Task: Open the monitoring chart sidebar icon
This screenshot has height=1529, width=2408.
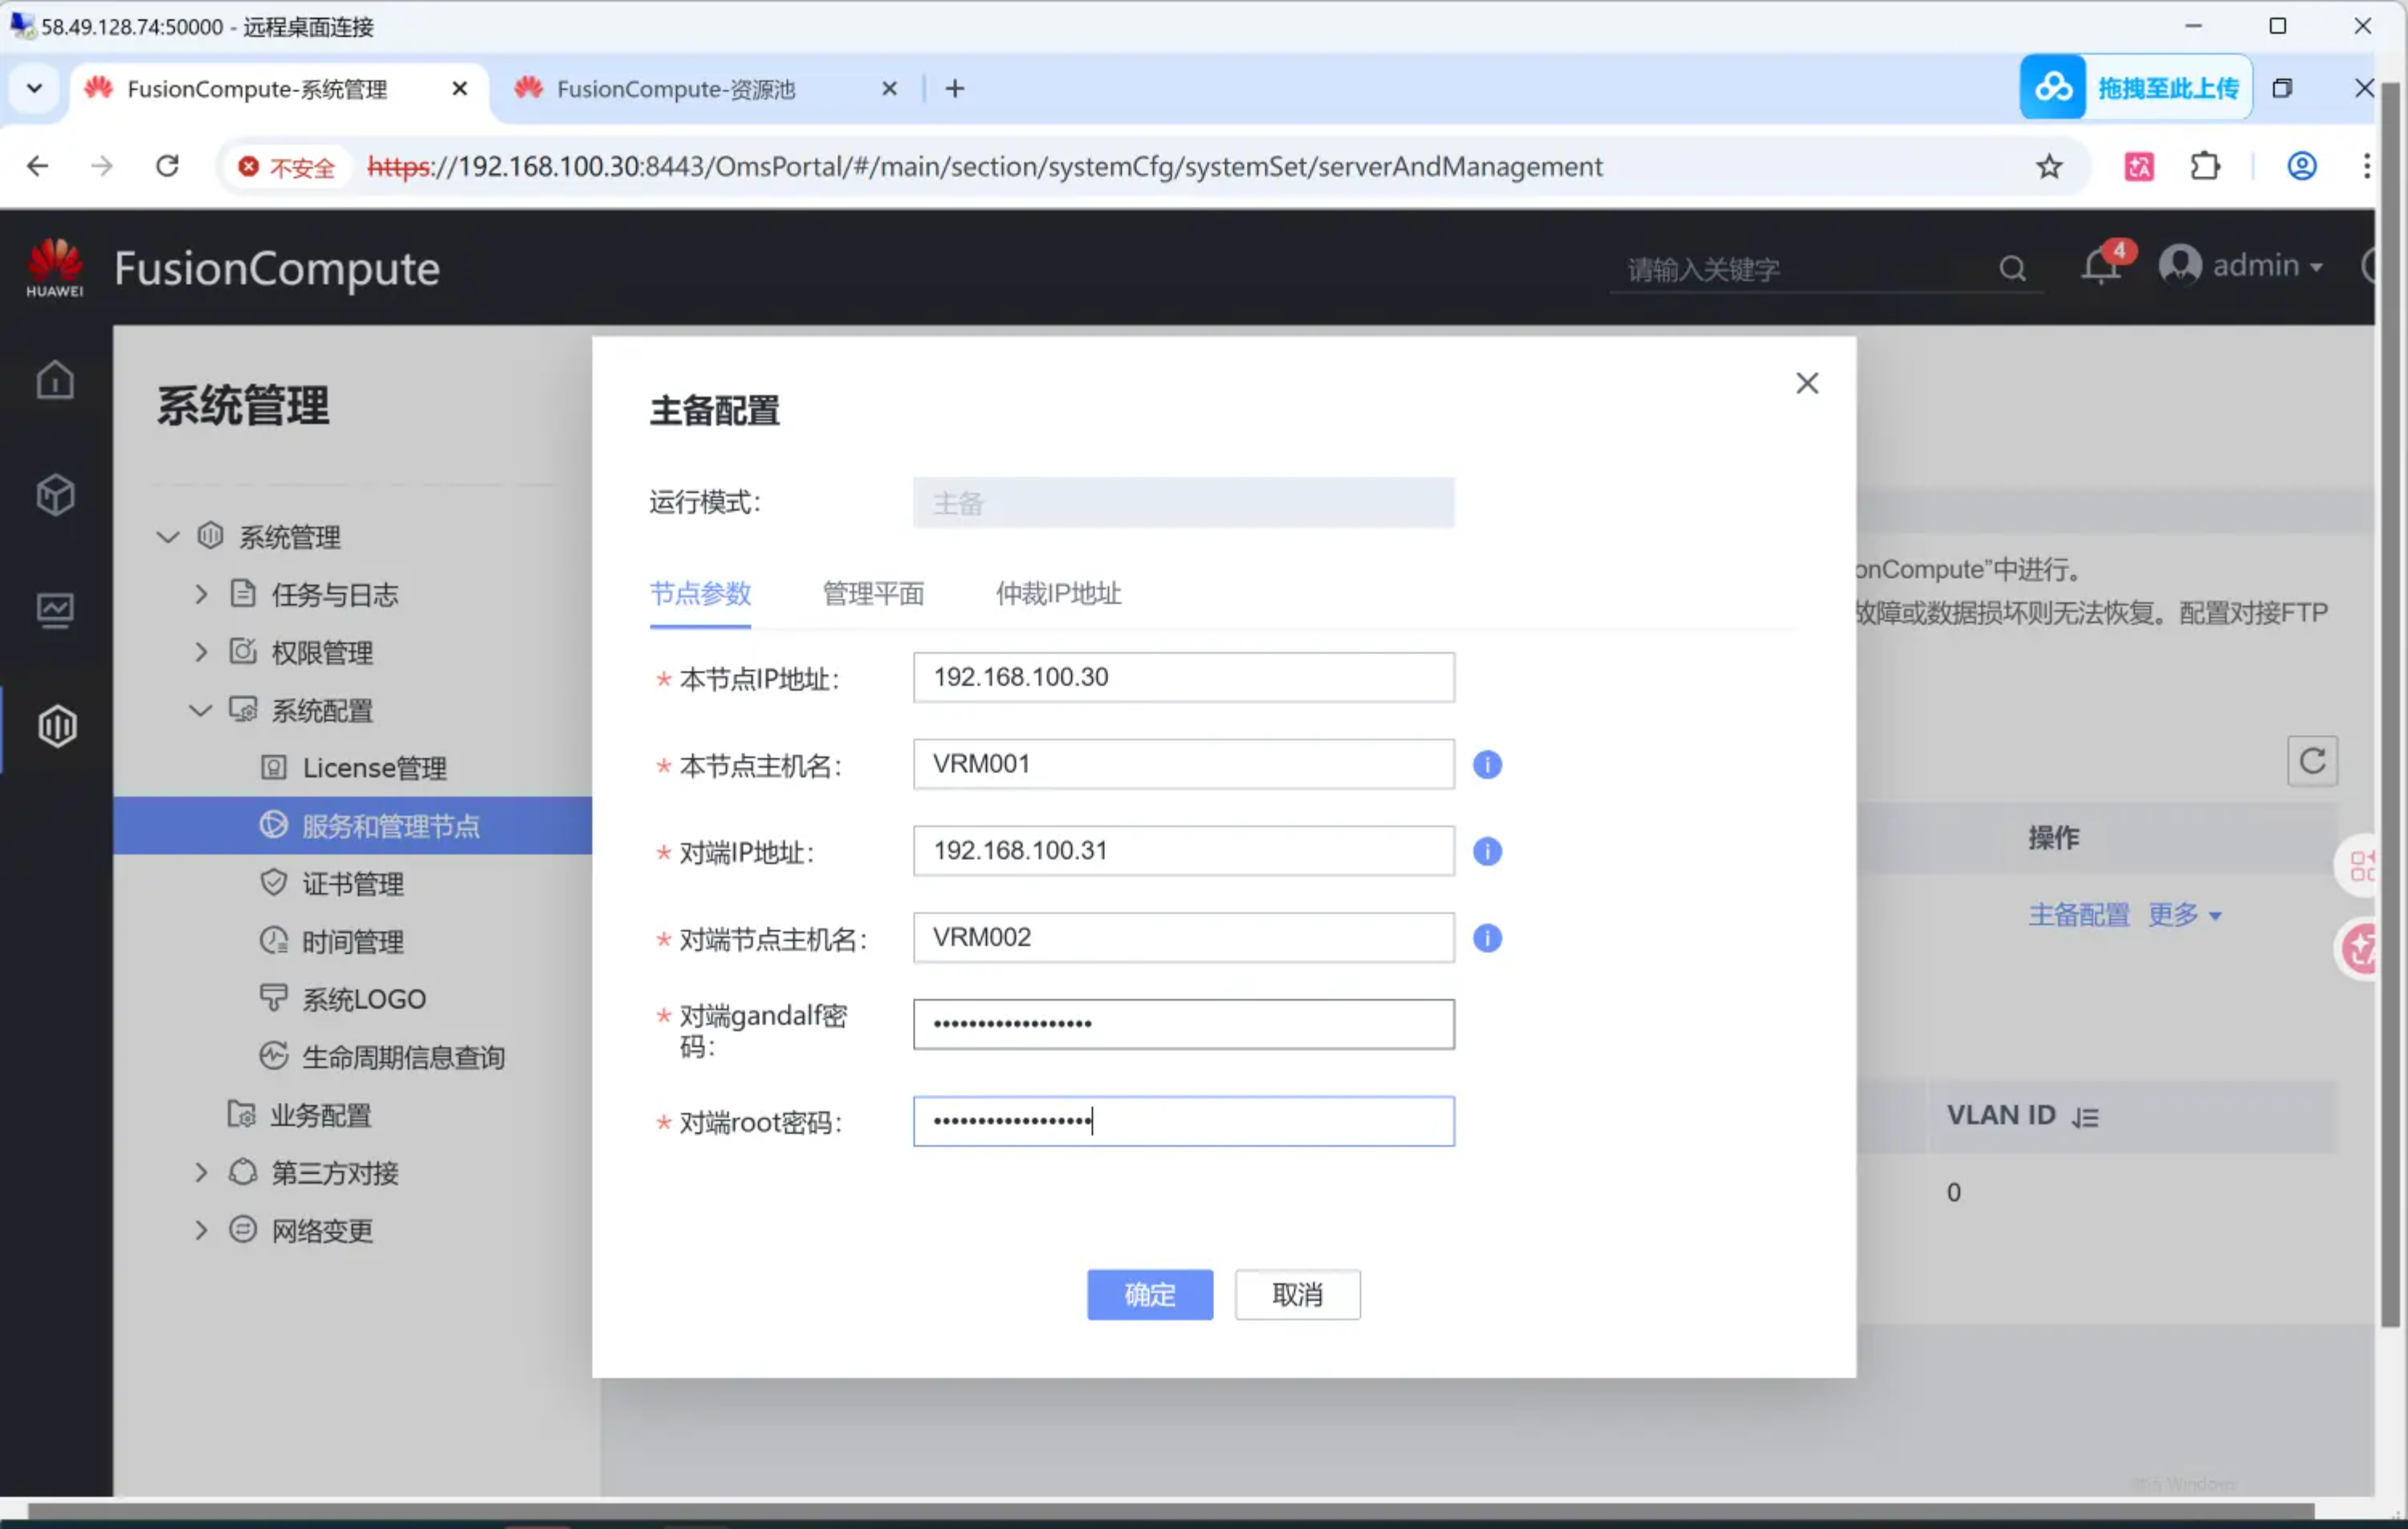Action: click(56, 610)
